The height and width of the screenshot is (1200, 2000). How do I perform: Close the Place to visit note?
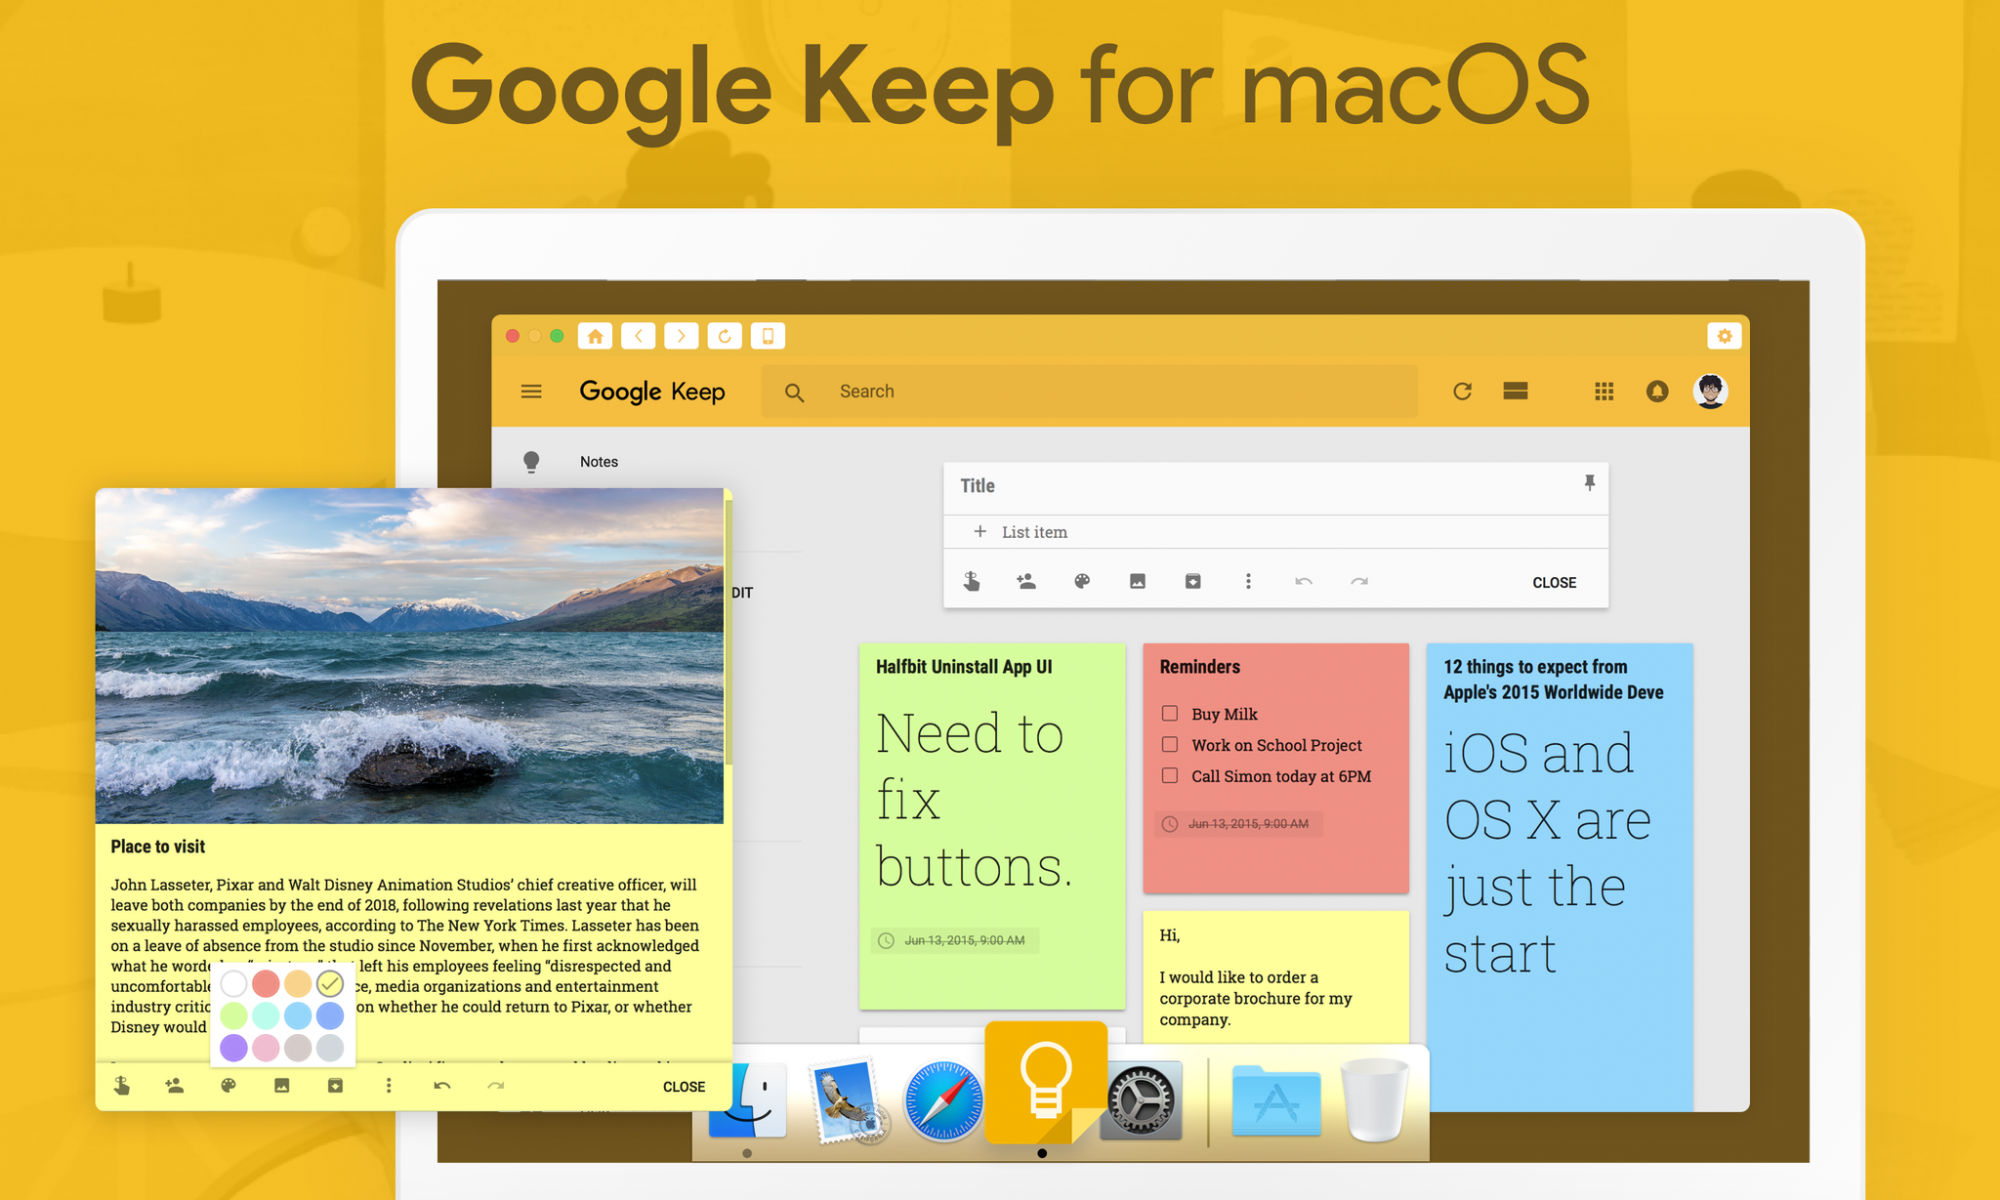[x=684, y=1087]
